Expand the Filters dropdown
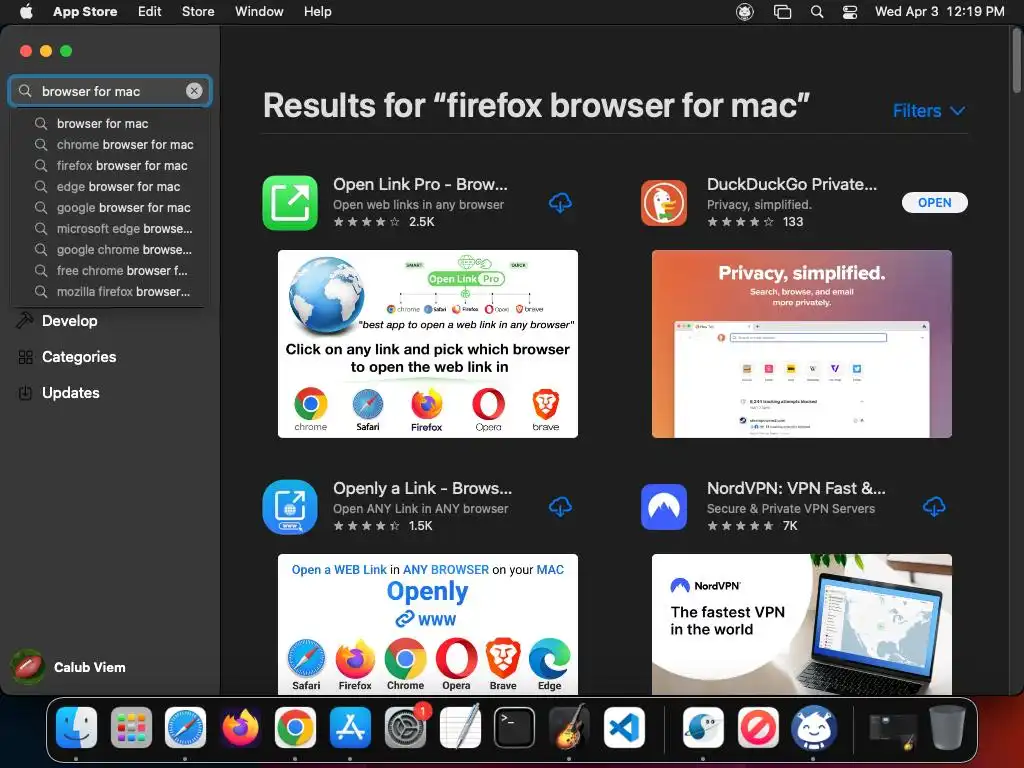Viewport: 1024px width, 768px height. tap(929, 111)
